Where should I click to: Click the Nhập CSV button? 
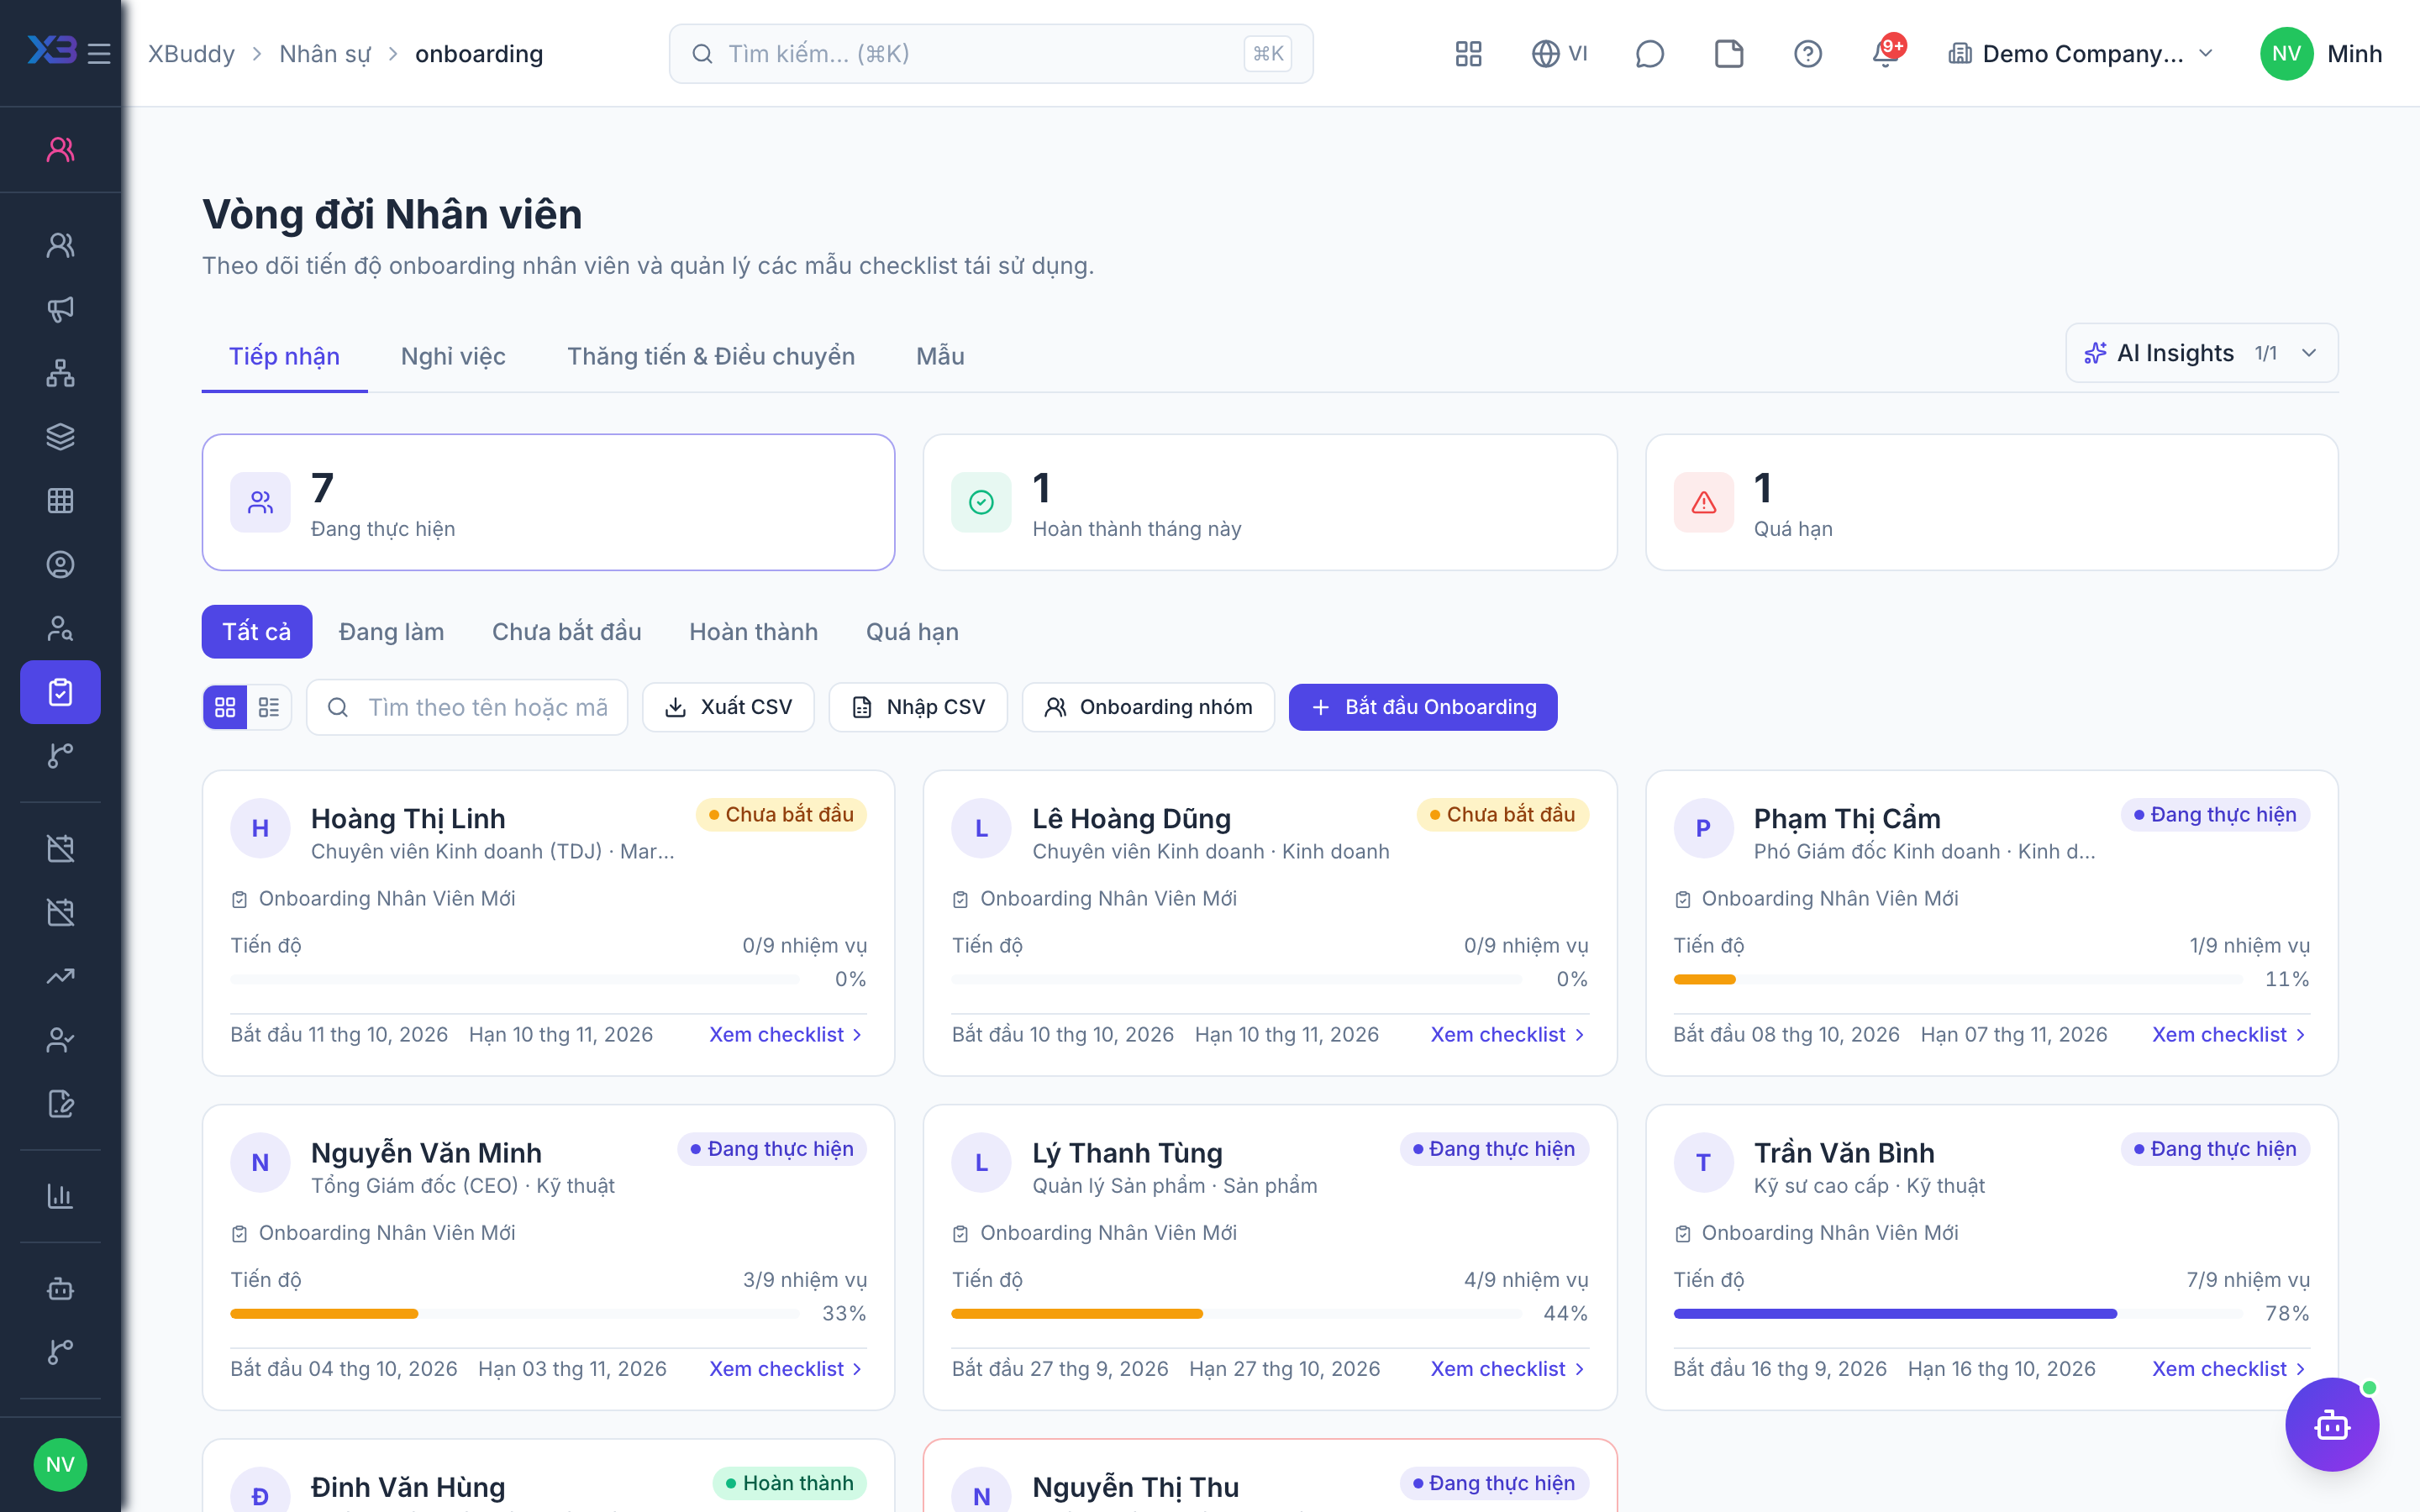[918, 707]
